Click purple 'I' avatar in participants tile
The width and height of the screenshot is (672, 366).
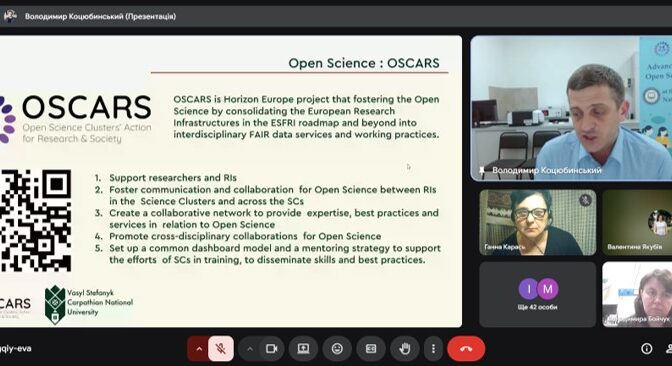tap(528, 289)
